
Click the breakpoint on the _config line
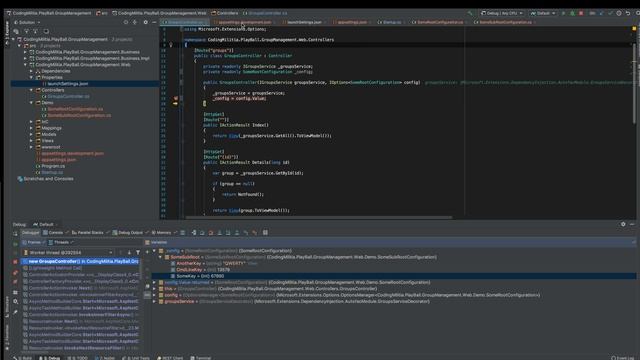pos(176,98)
